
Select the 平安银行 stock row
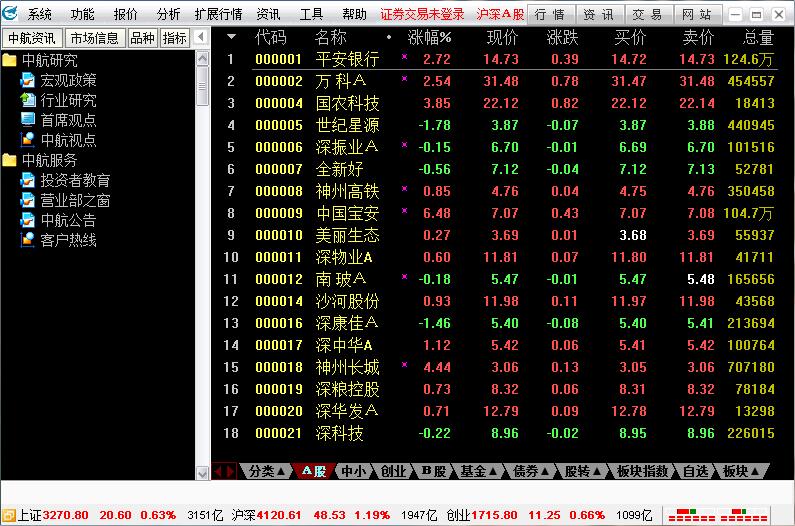pyautogui.click(x=346, y=59)
